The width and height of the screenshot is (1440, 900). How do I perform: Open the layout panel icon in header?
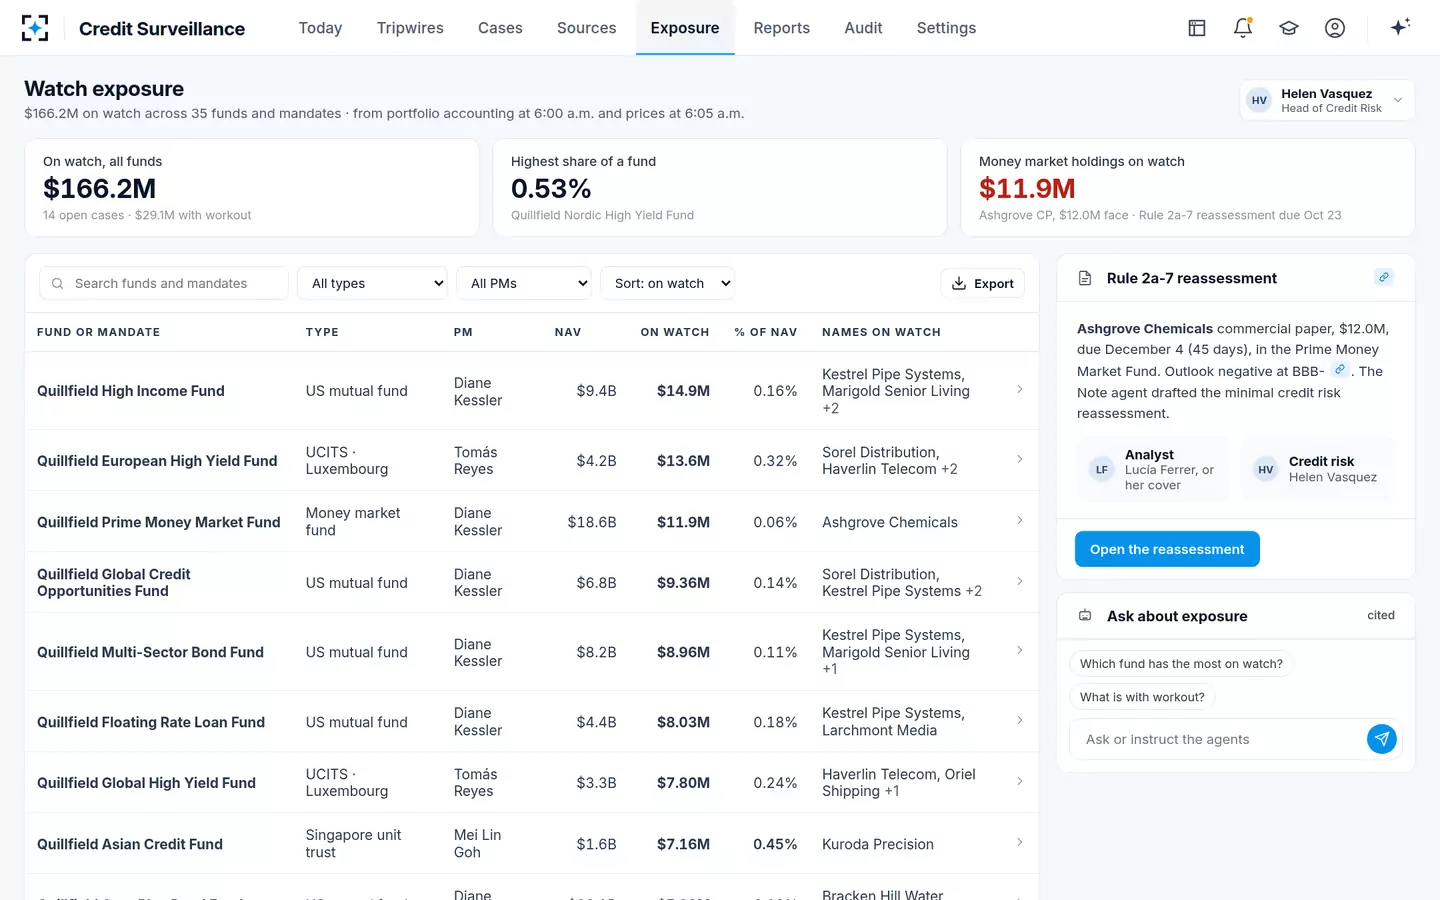(1197, 28)
